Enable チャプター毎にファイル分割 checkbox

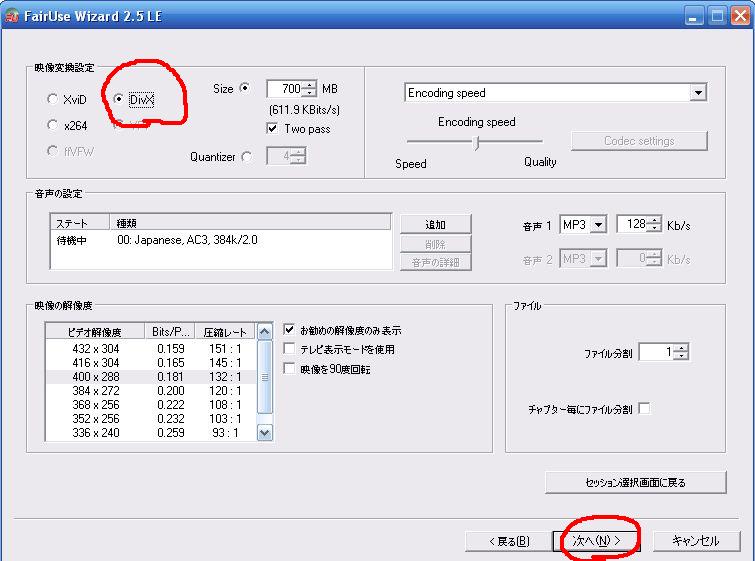click(644, 409)
